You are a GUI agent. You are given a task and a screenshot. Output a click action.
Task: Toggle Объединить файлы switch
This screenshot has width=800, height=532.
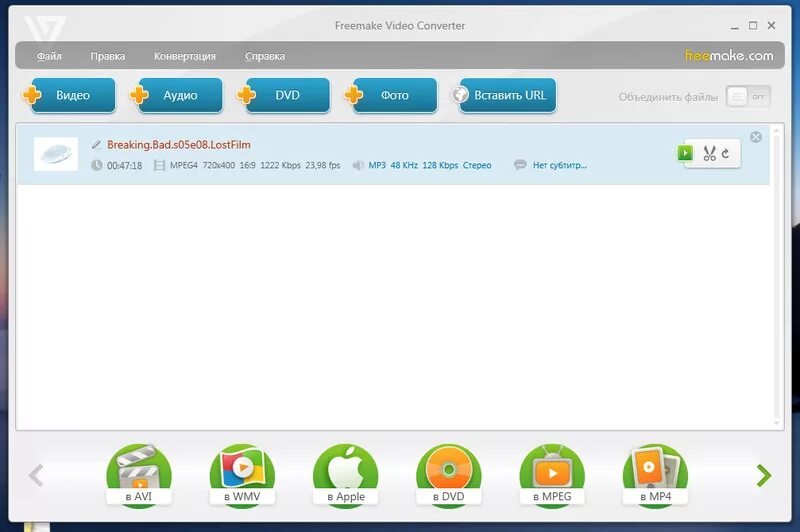[748, 96]
